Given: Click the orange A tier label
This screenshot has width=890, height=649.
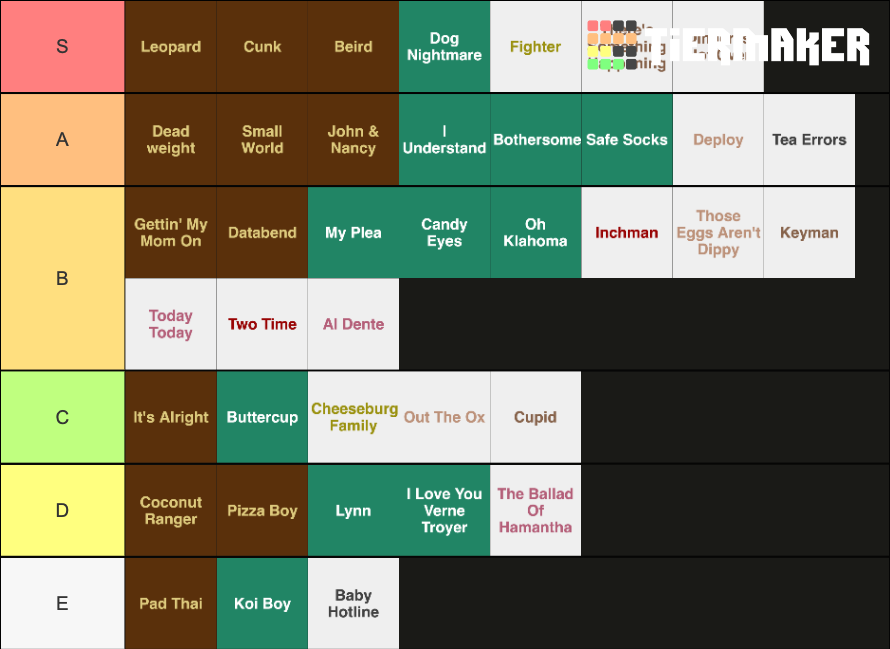Looking at the screenshot, I should tap(62, 140).
